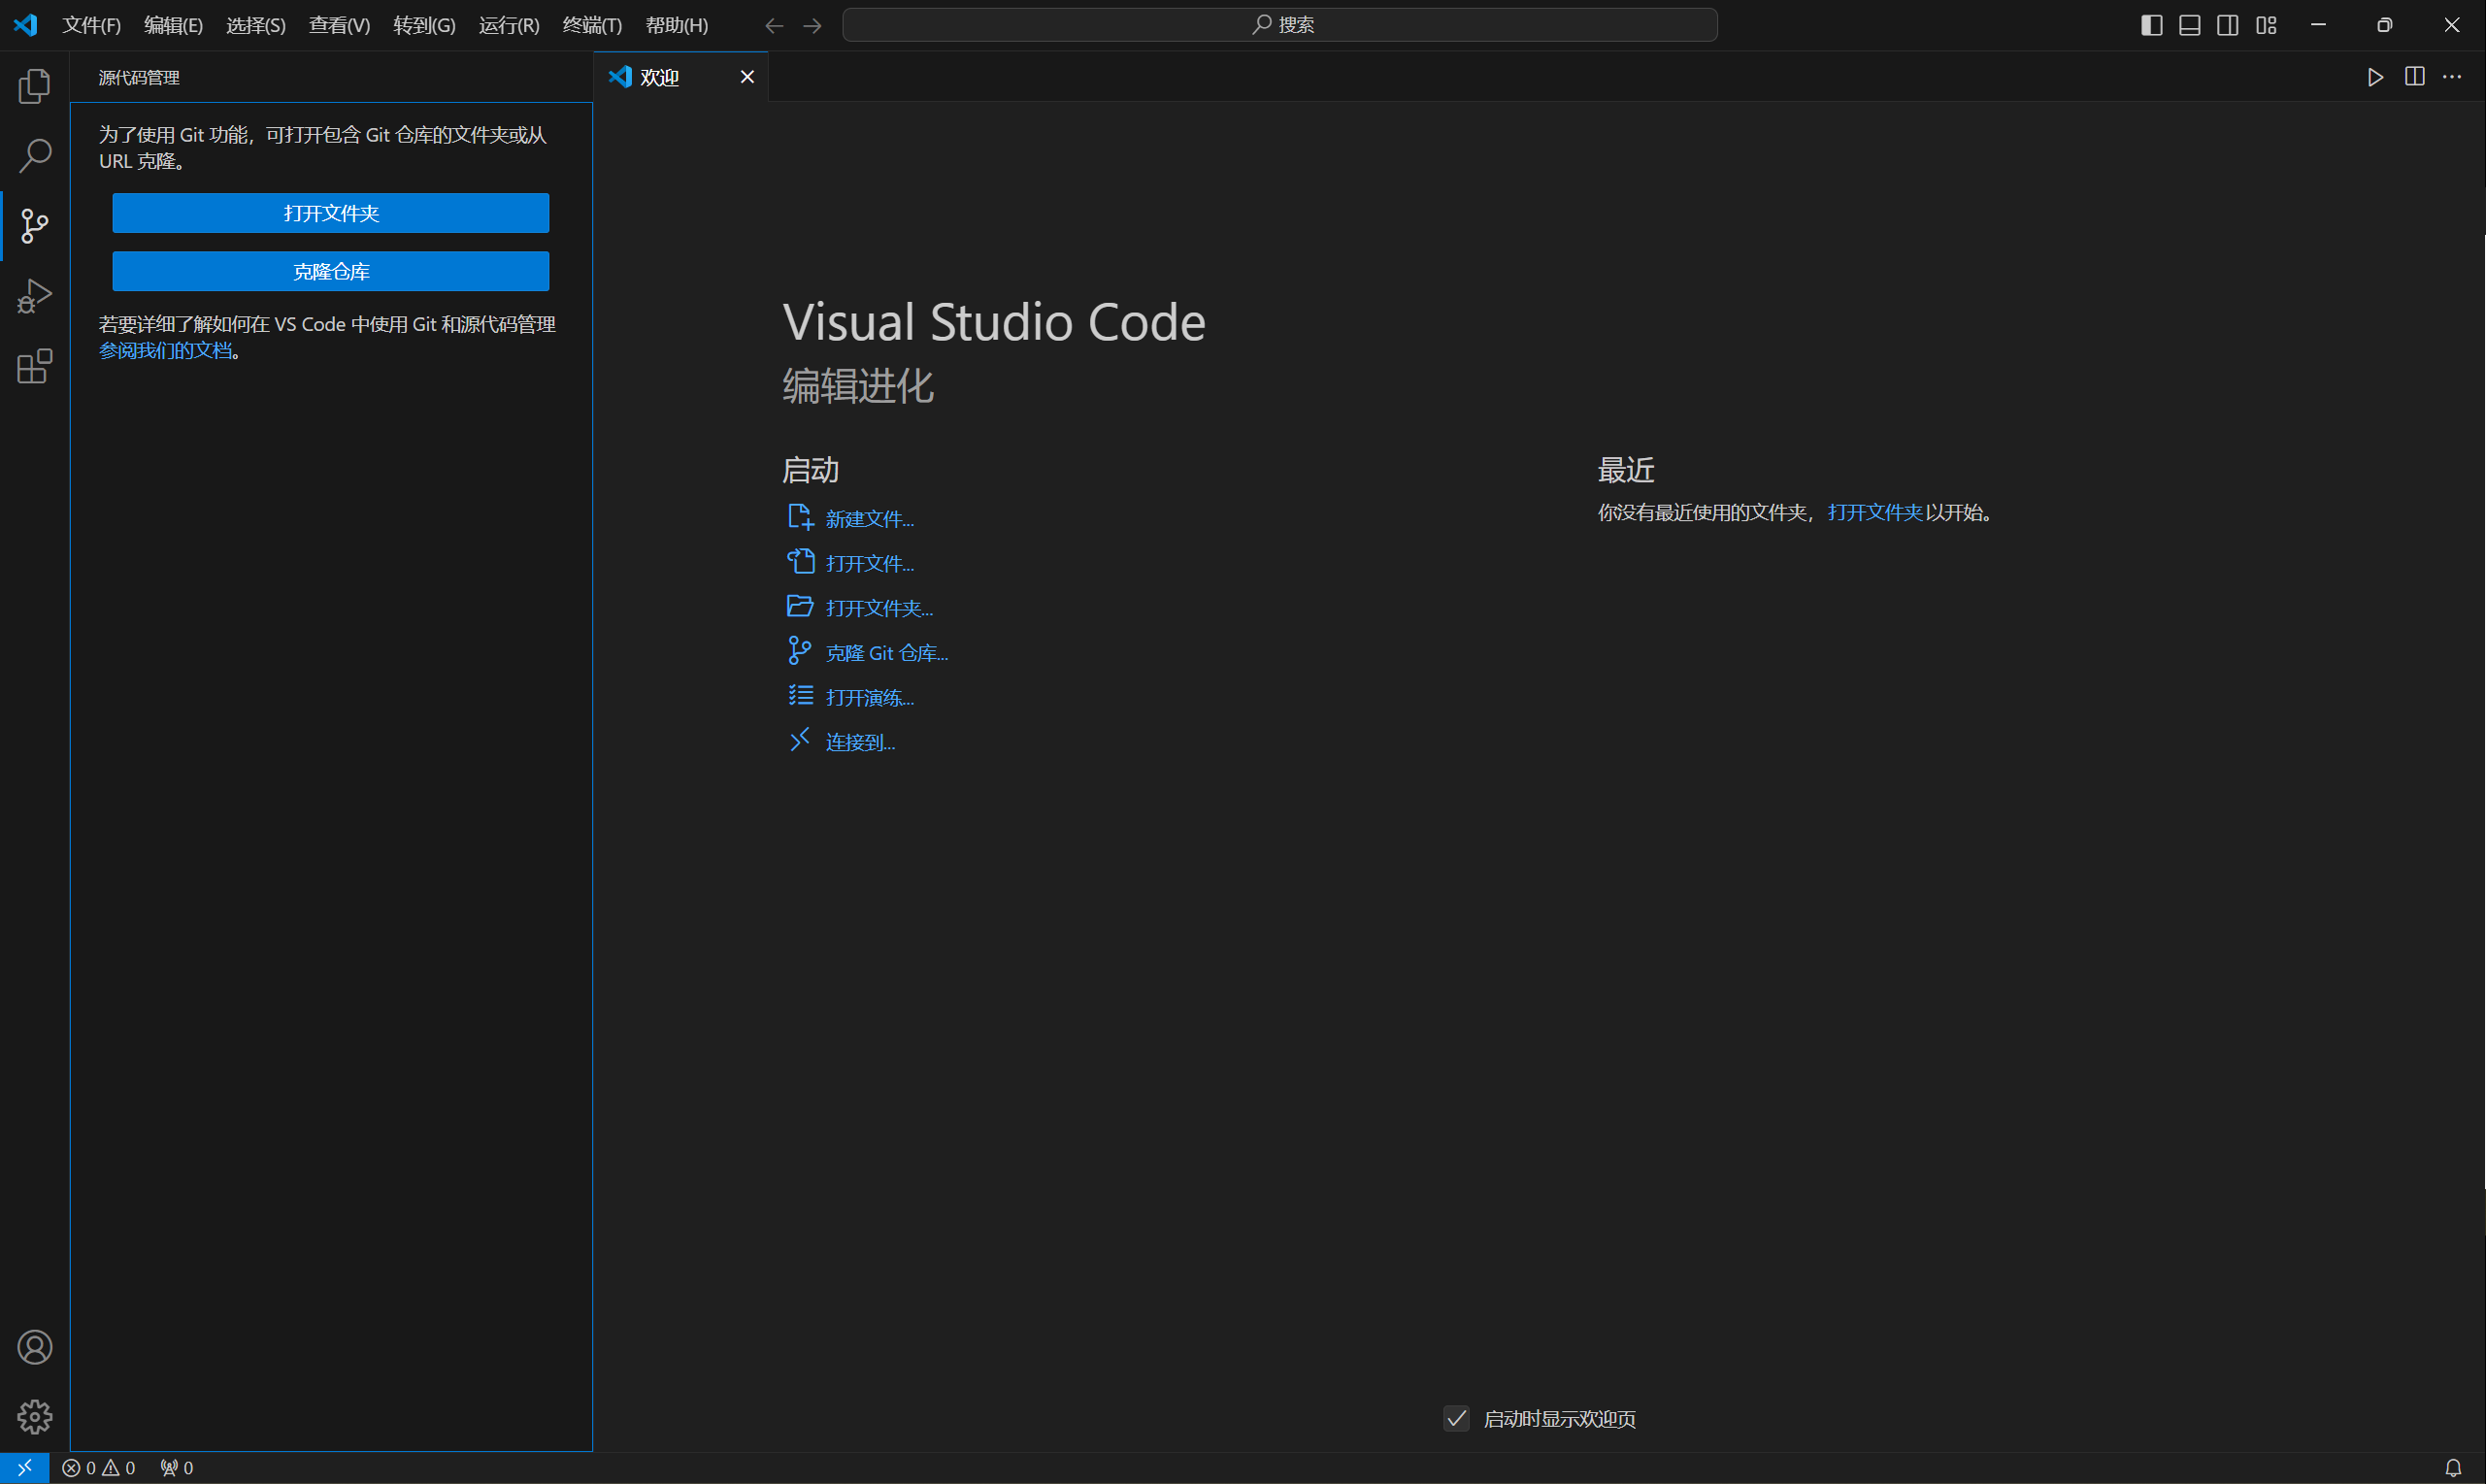Click the VS Code logo in title bar

coord(25,25)
